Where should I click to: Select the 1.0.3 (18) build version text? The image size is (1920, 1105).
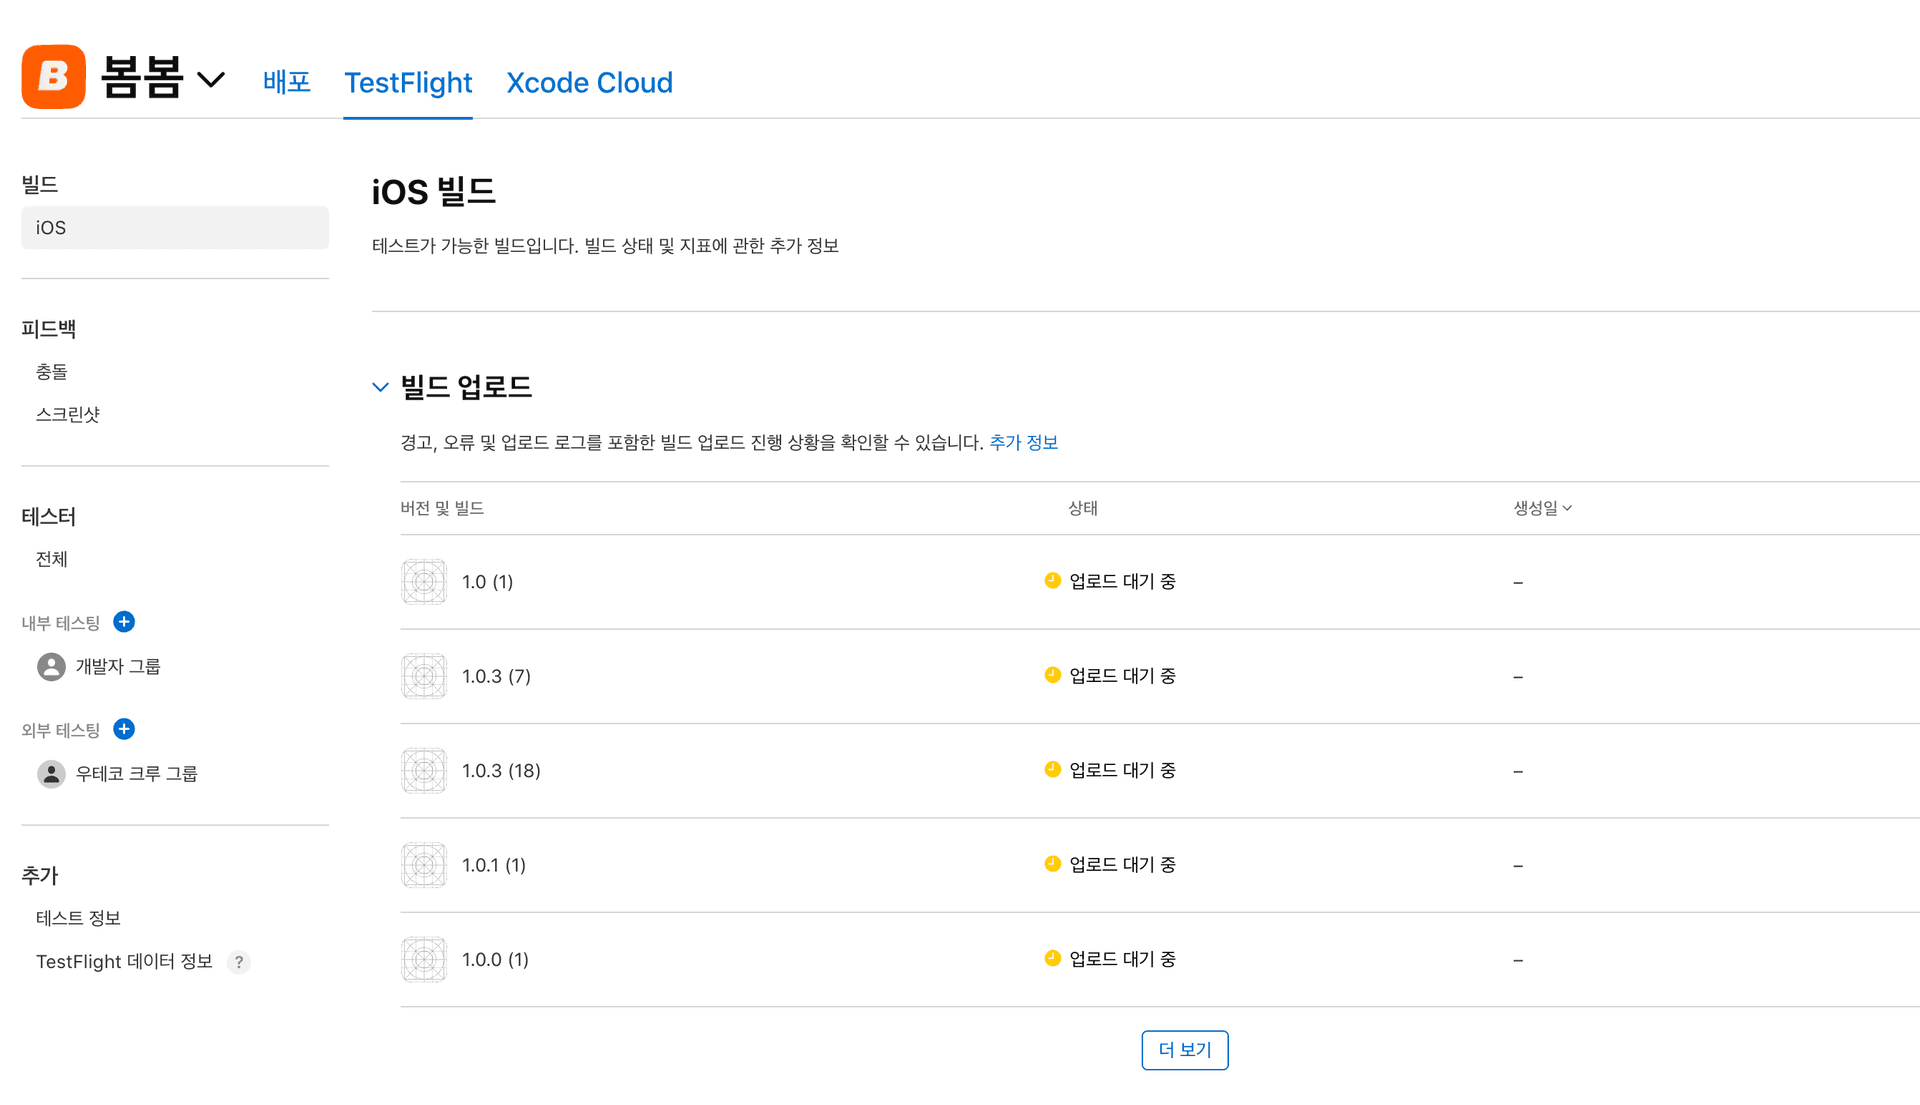[501, 771]
